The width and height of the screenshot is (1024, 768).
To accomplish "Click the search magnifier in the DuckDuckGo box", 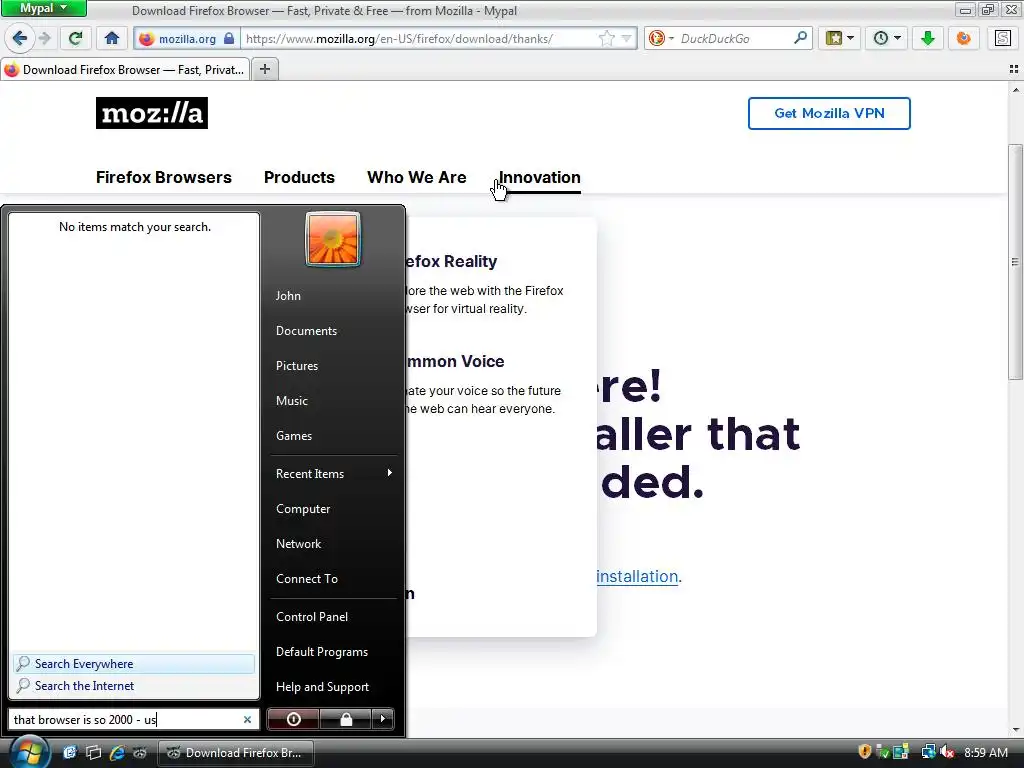I will [x=800, y=38].
